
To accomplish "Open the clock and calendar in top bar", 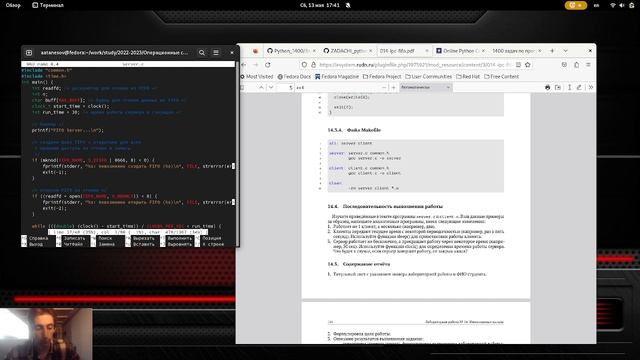I will click(320, 5).
